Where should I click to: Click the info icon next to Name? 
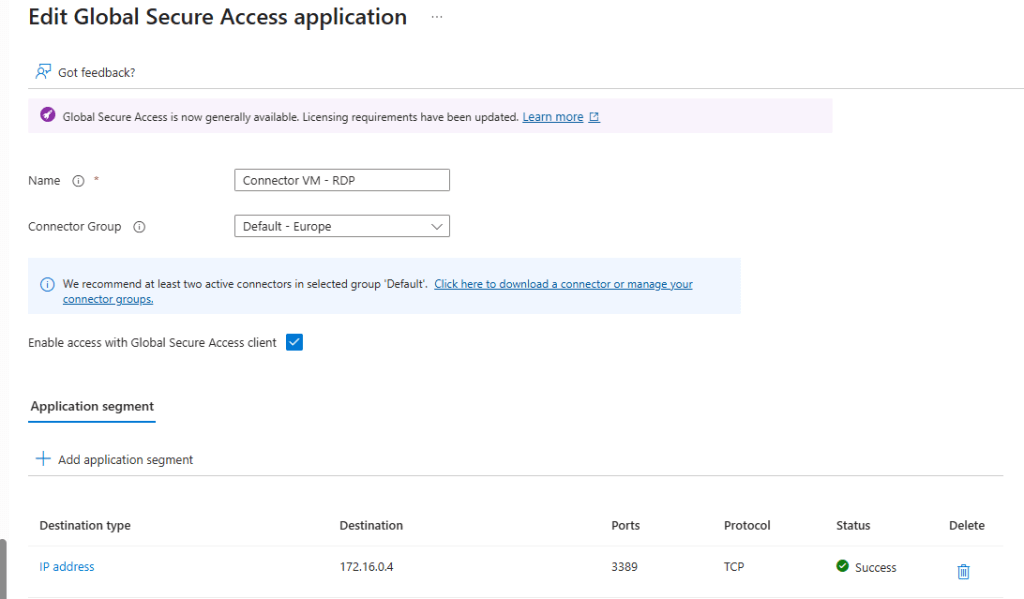[78, 181]
